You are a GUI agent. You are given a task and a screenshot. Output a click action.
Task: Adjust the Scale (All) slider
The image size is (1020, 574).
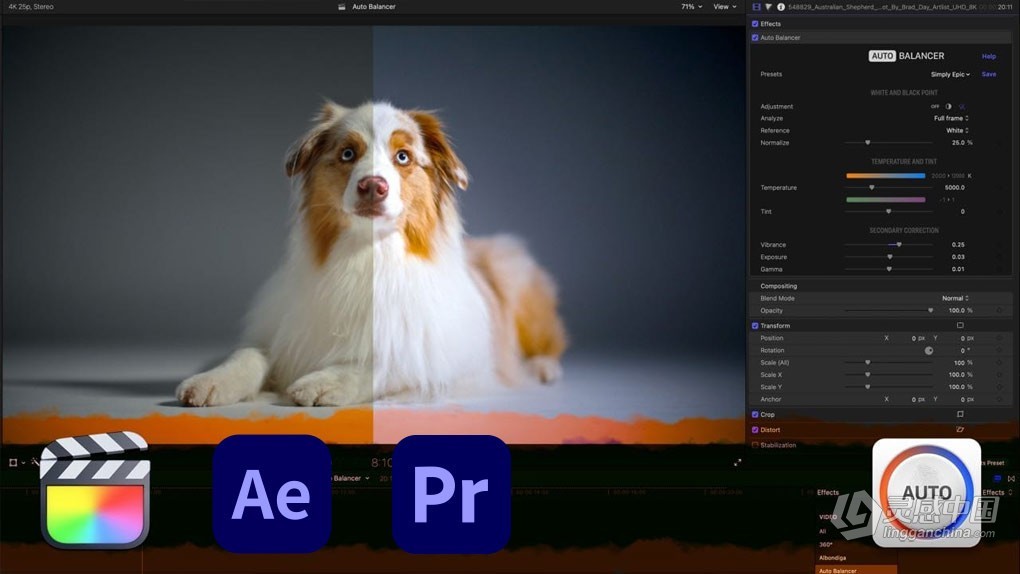click(x=889, y=362)
